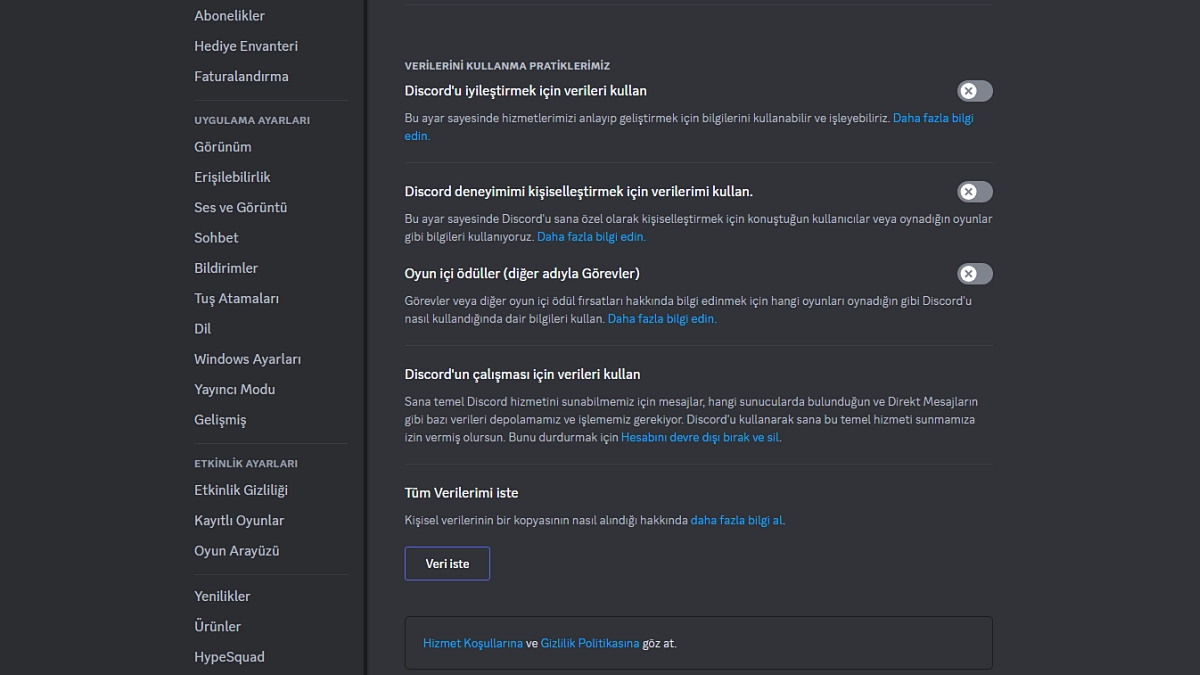Screen dimensions: 1200x675
Task: Click "daha fazla bilgi al" under Tüm Verilerimi iste
Action: 736,520
